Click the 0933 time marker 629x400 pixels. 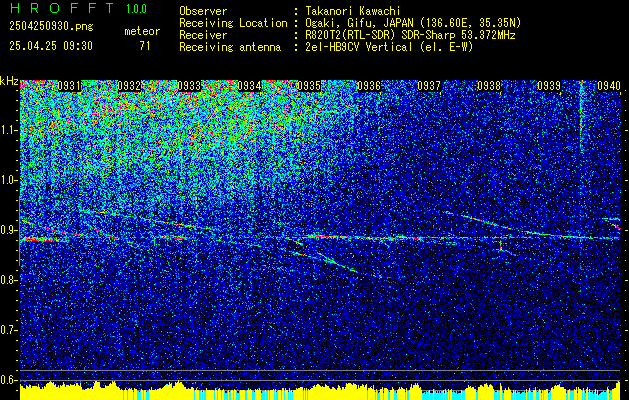(189, 86)
